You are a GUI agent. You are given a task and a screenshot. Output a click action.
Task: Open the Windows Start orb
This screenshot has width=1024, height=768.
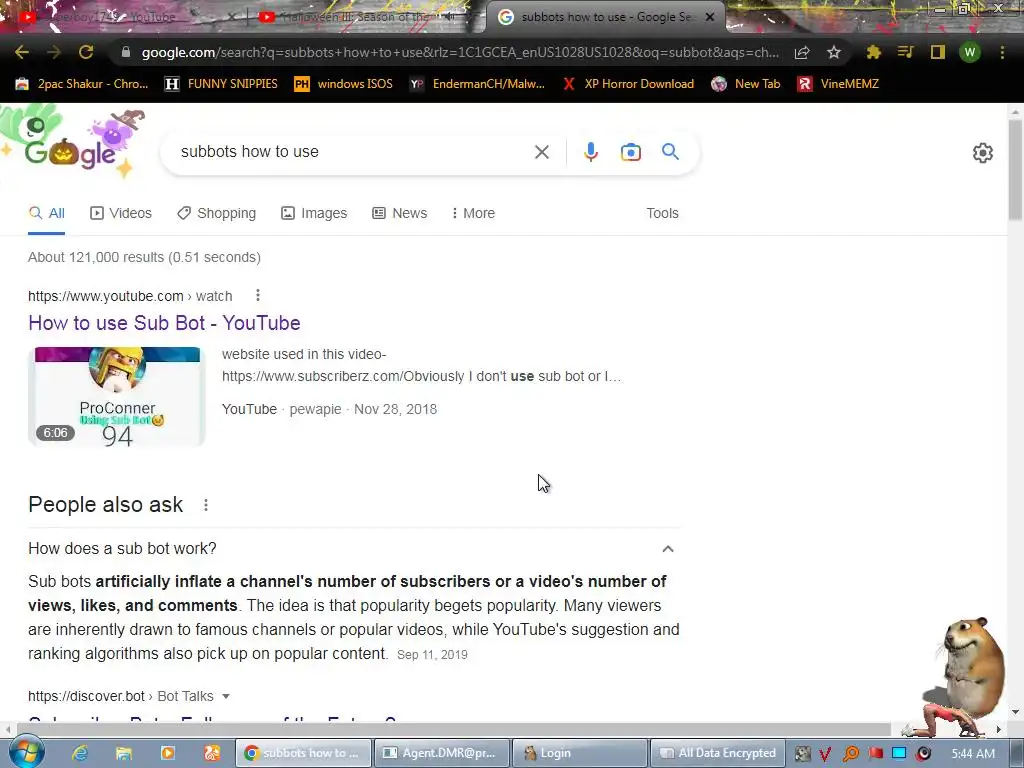pyautogui.click(x=26, y=752)
